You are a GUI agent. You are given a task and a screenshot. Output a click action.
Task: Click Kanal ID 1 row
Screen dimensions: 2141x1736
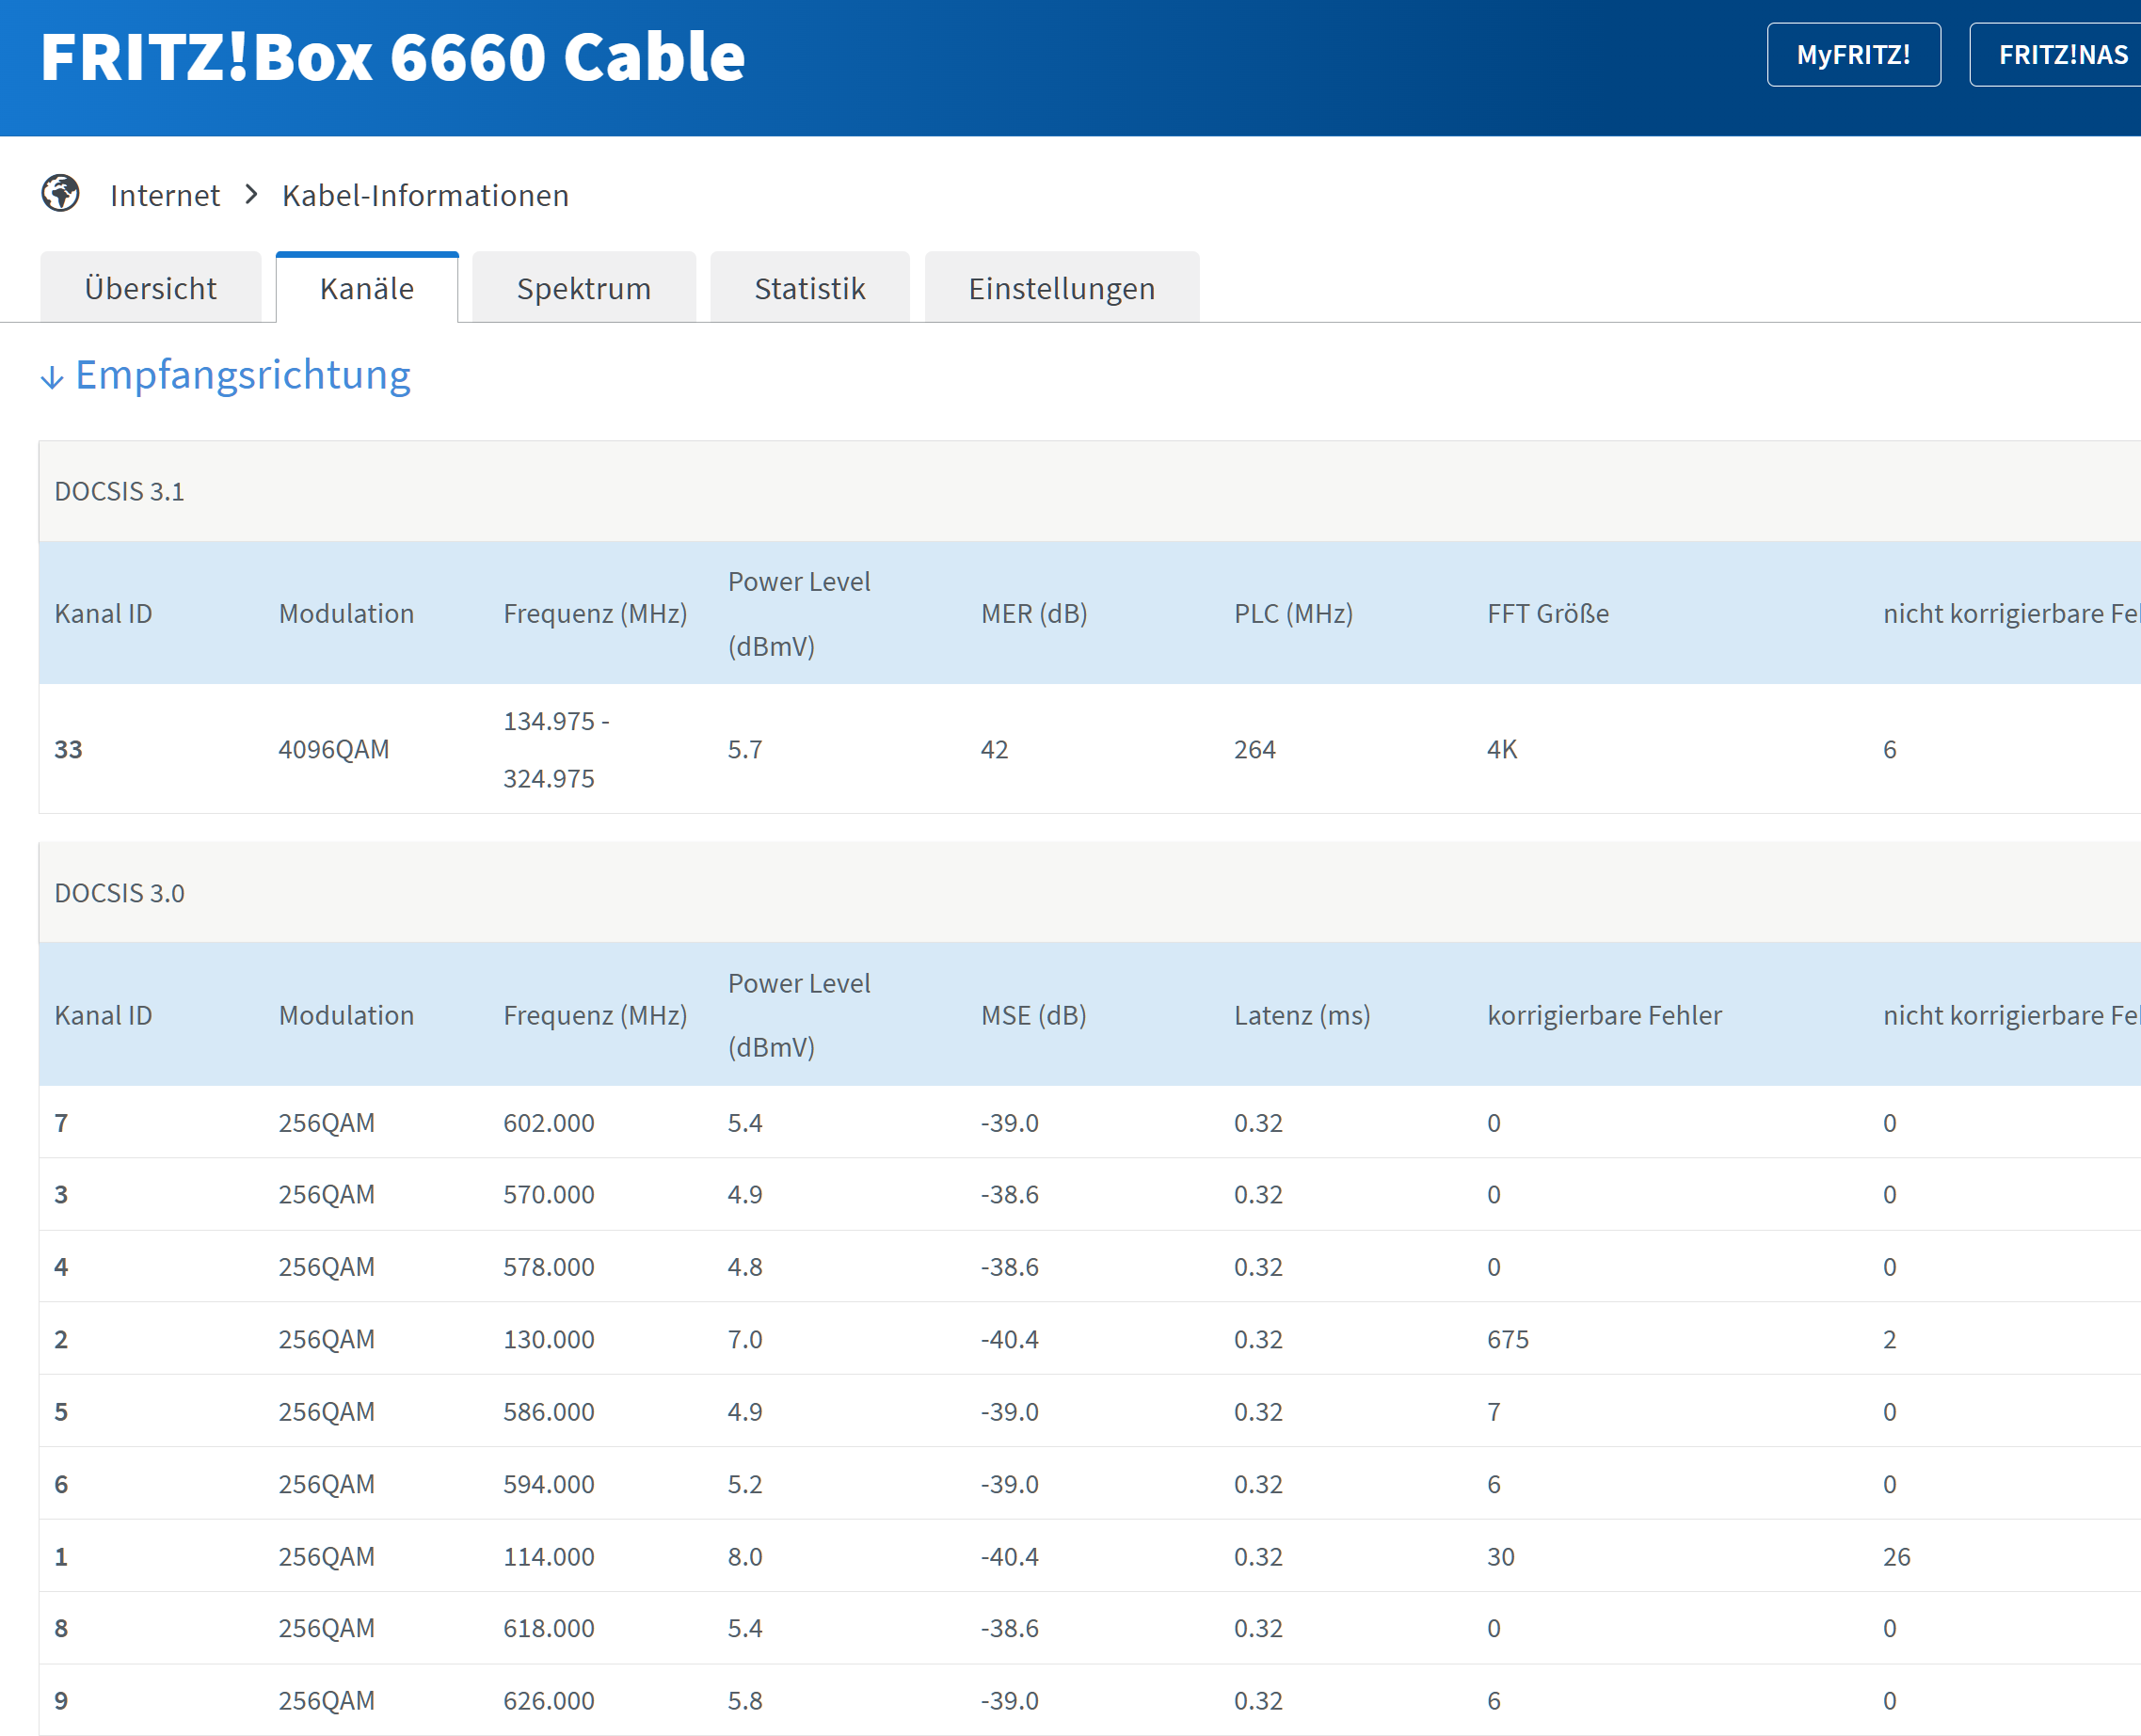1090,1557
